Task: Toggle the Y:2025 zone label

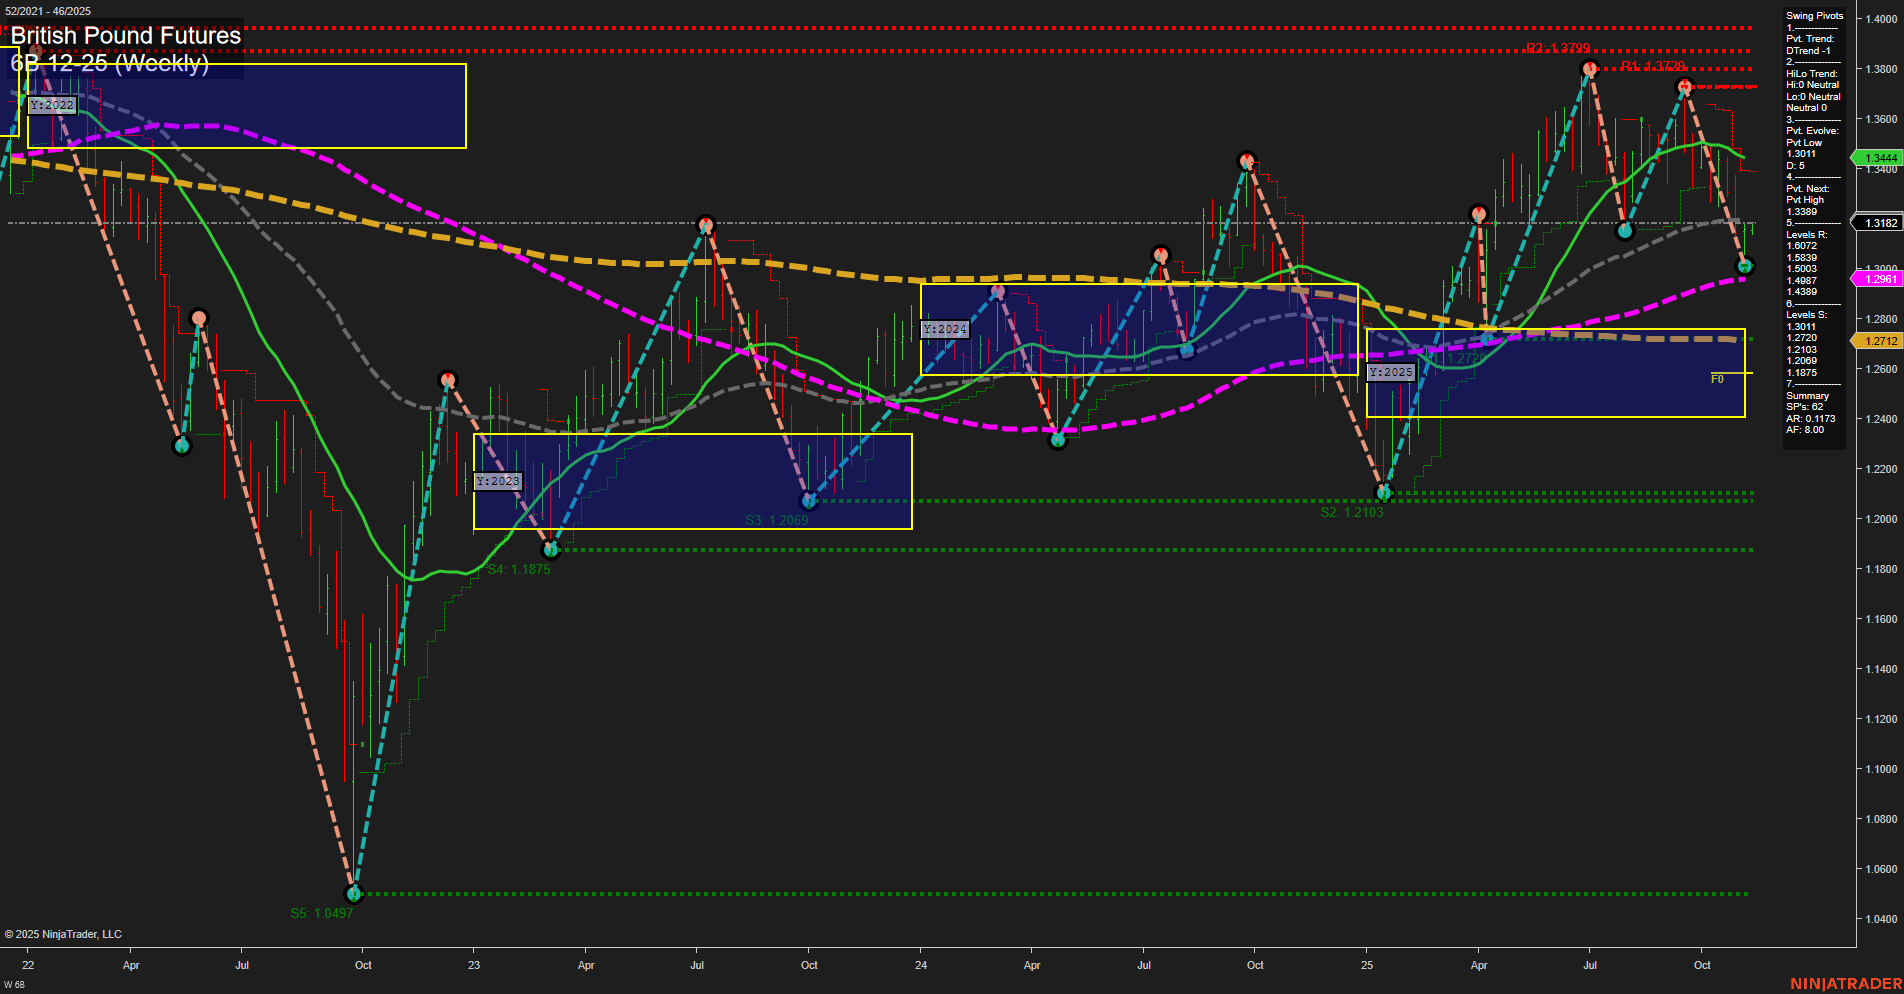Action: (1392, 372)
